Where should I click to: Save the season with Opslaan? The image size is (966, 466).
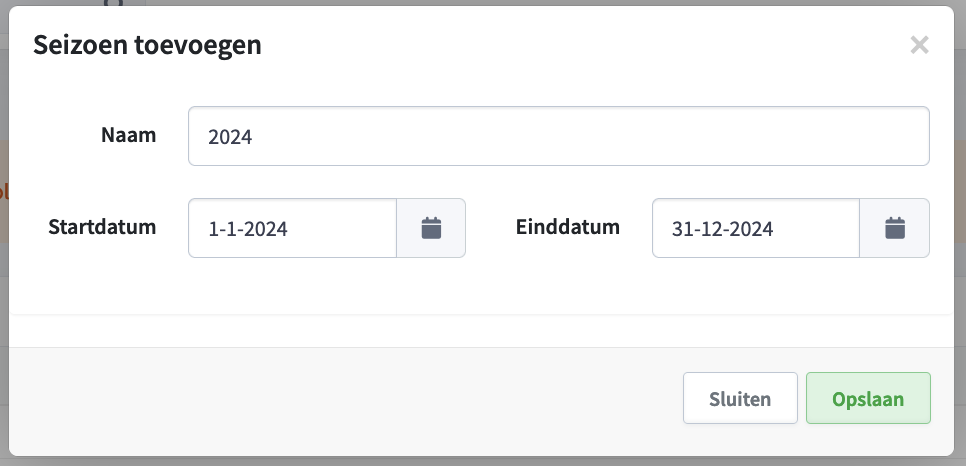pos(868,398)
